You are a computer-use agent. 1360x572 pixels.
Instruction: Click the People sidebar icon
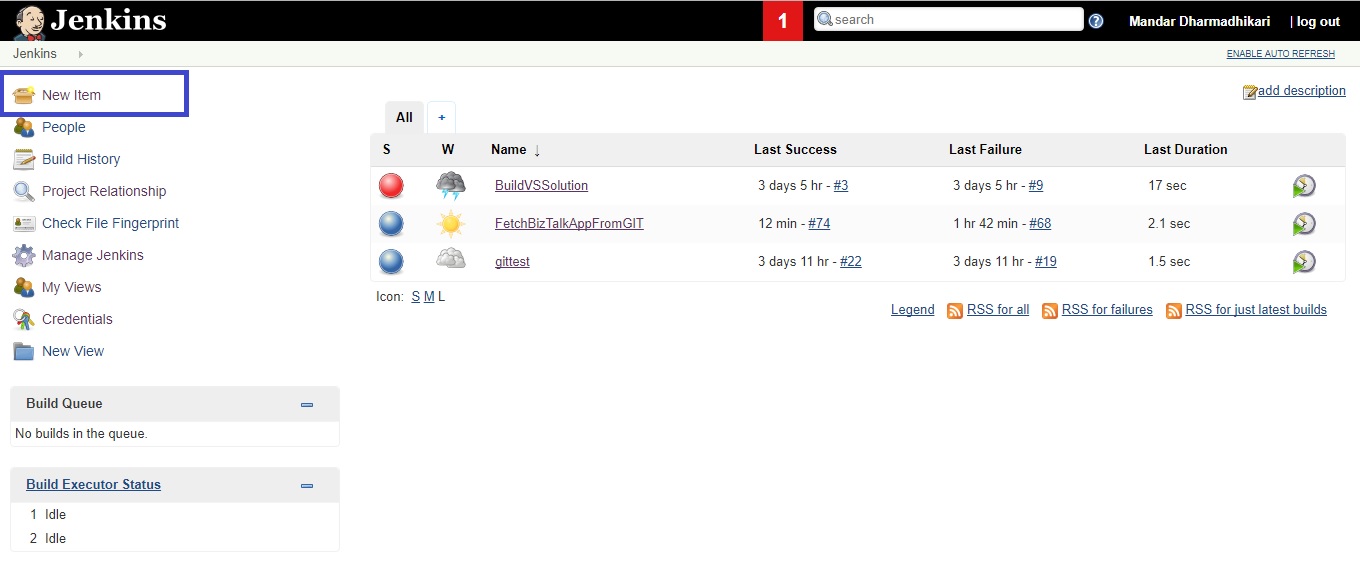pyautogui.click(x=24, y=127)
